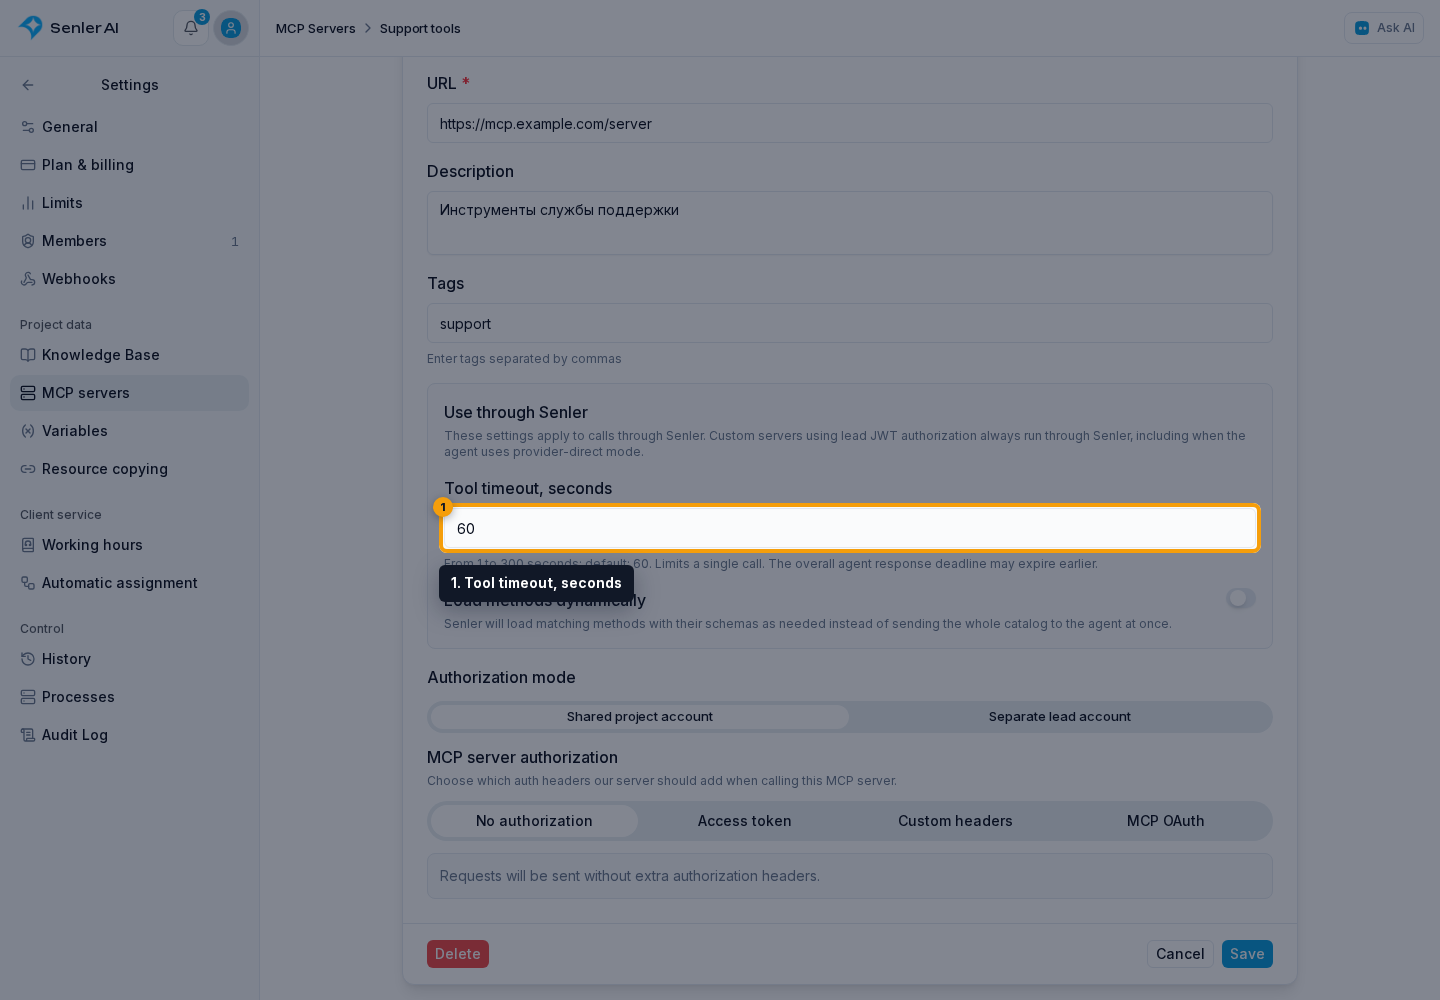Click the Processes icon in sidebar
1440x1000 pixels.
(x=28, y=697)
